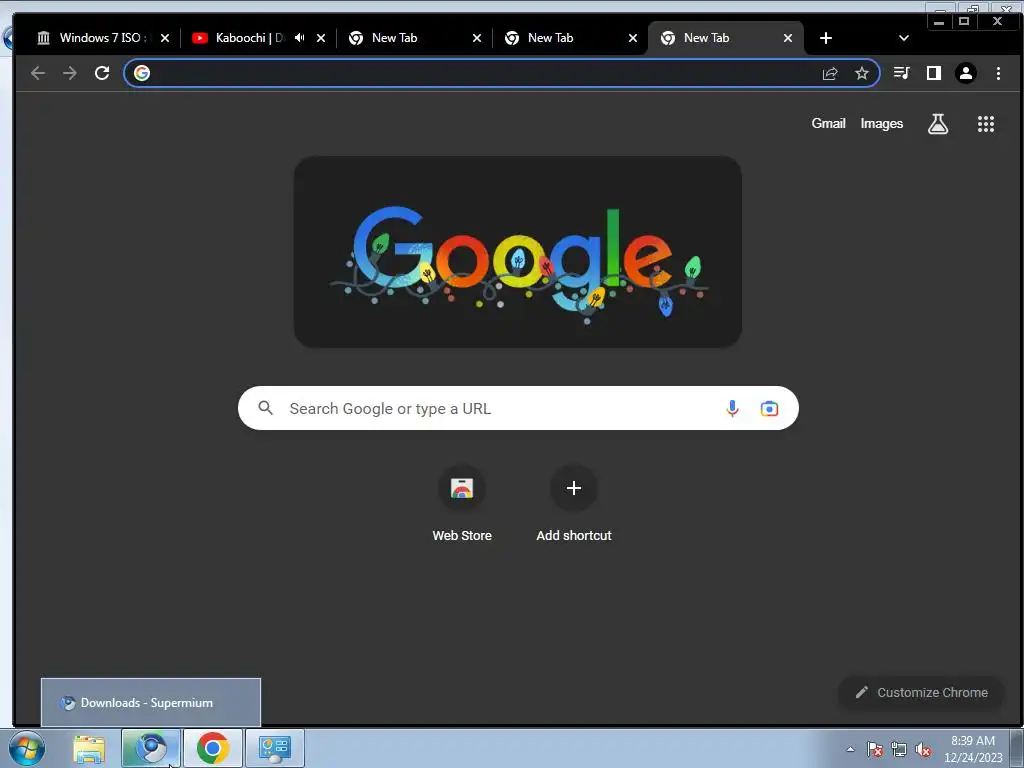
Task: Click the taskbar clock showing 8:39 AM
Action: [x=973, y=749]
